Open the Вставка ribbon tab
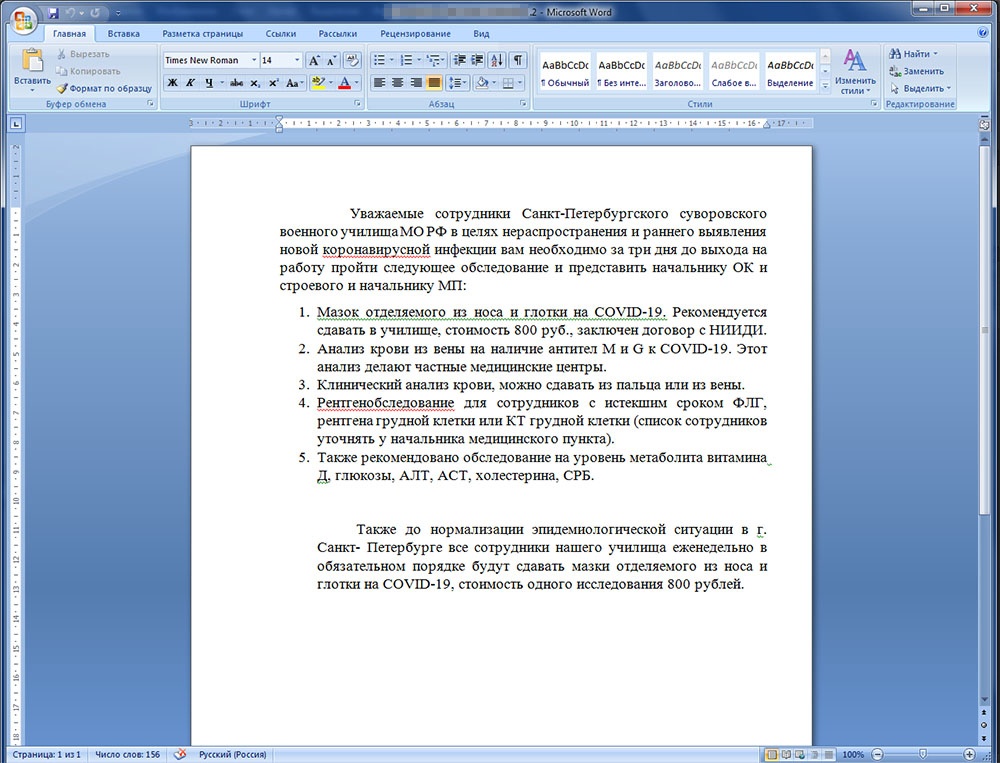This screenshot has width=1000, height=763. (x=123, y=34)
